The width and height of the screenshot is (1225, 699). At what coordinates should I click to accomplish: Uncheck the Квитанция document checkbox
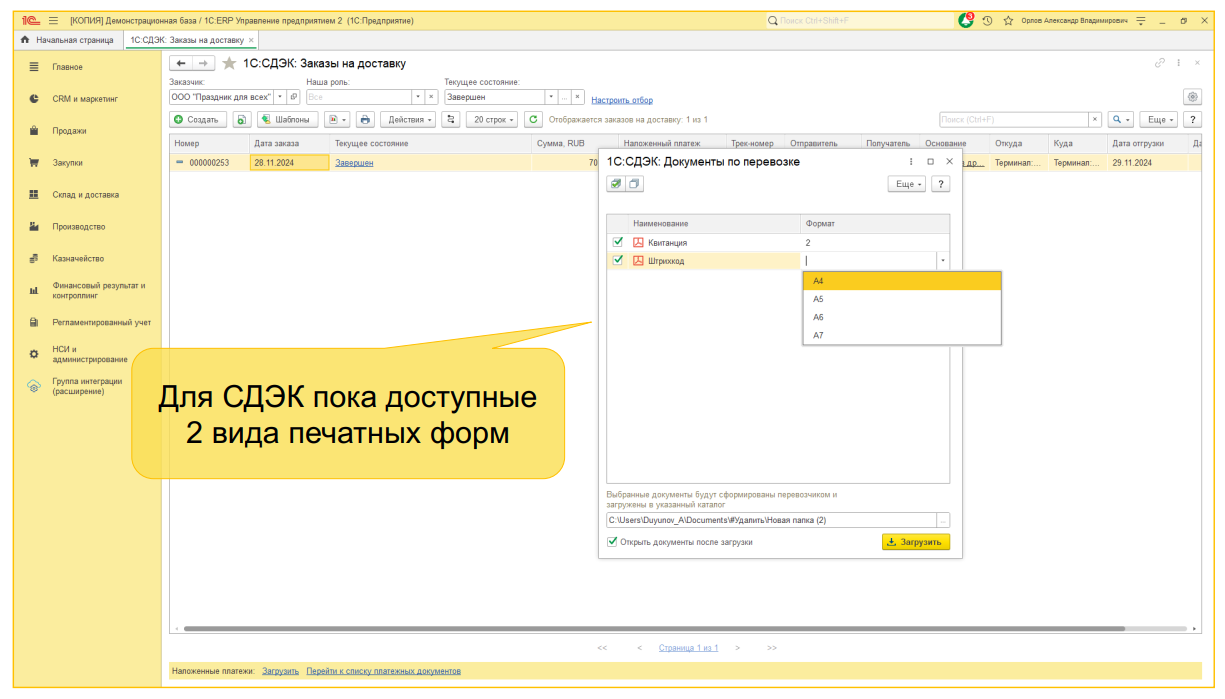tap(618, 242)
